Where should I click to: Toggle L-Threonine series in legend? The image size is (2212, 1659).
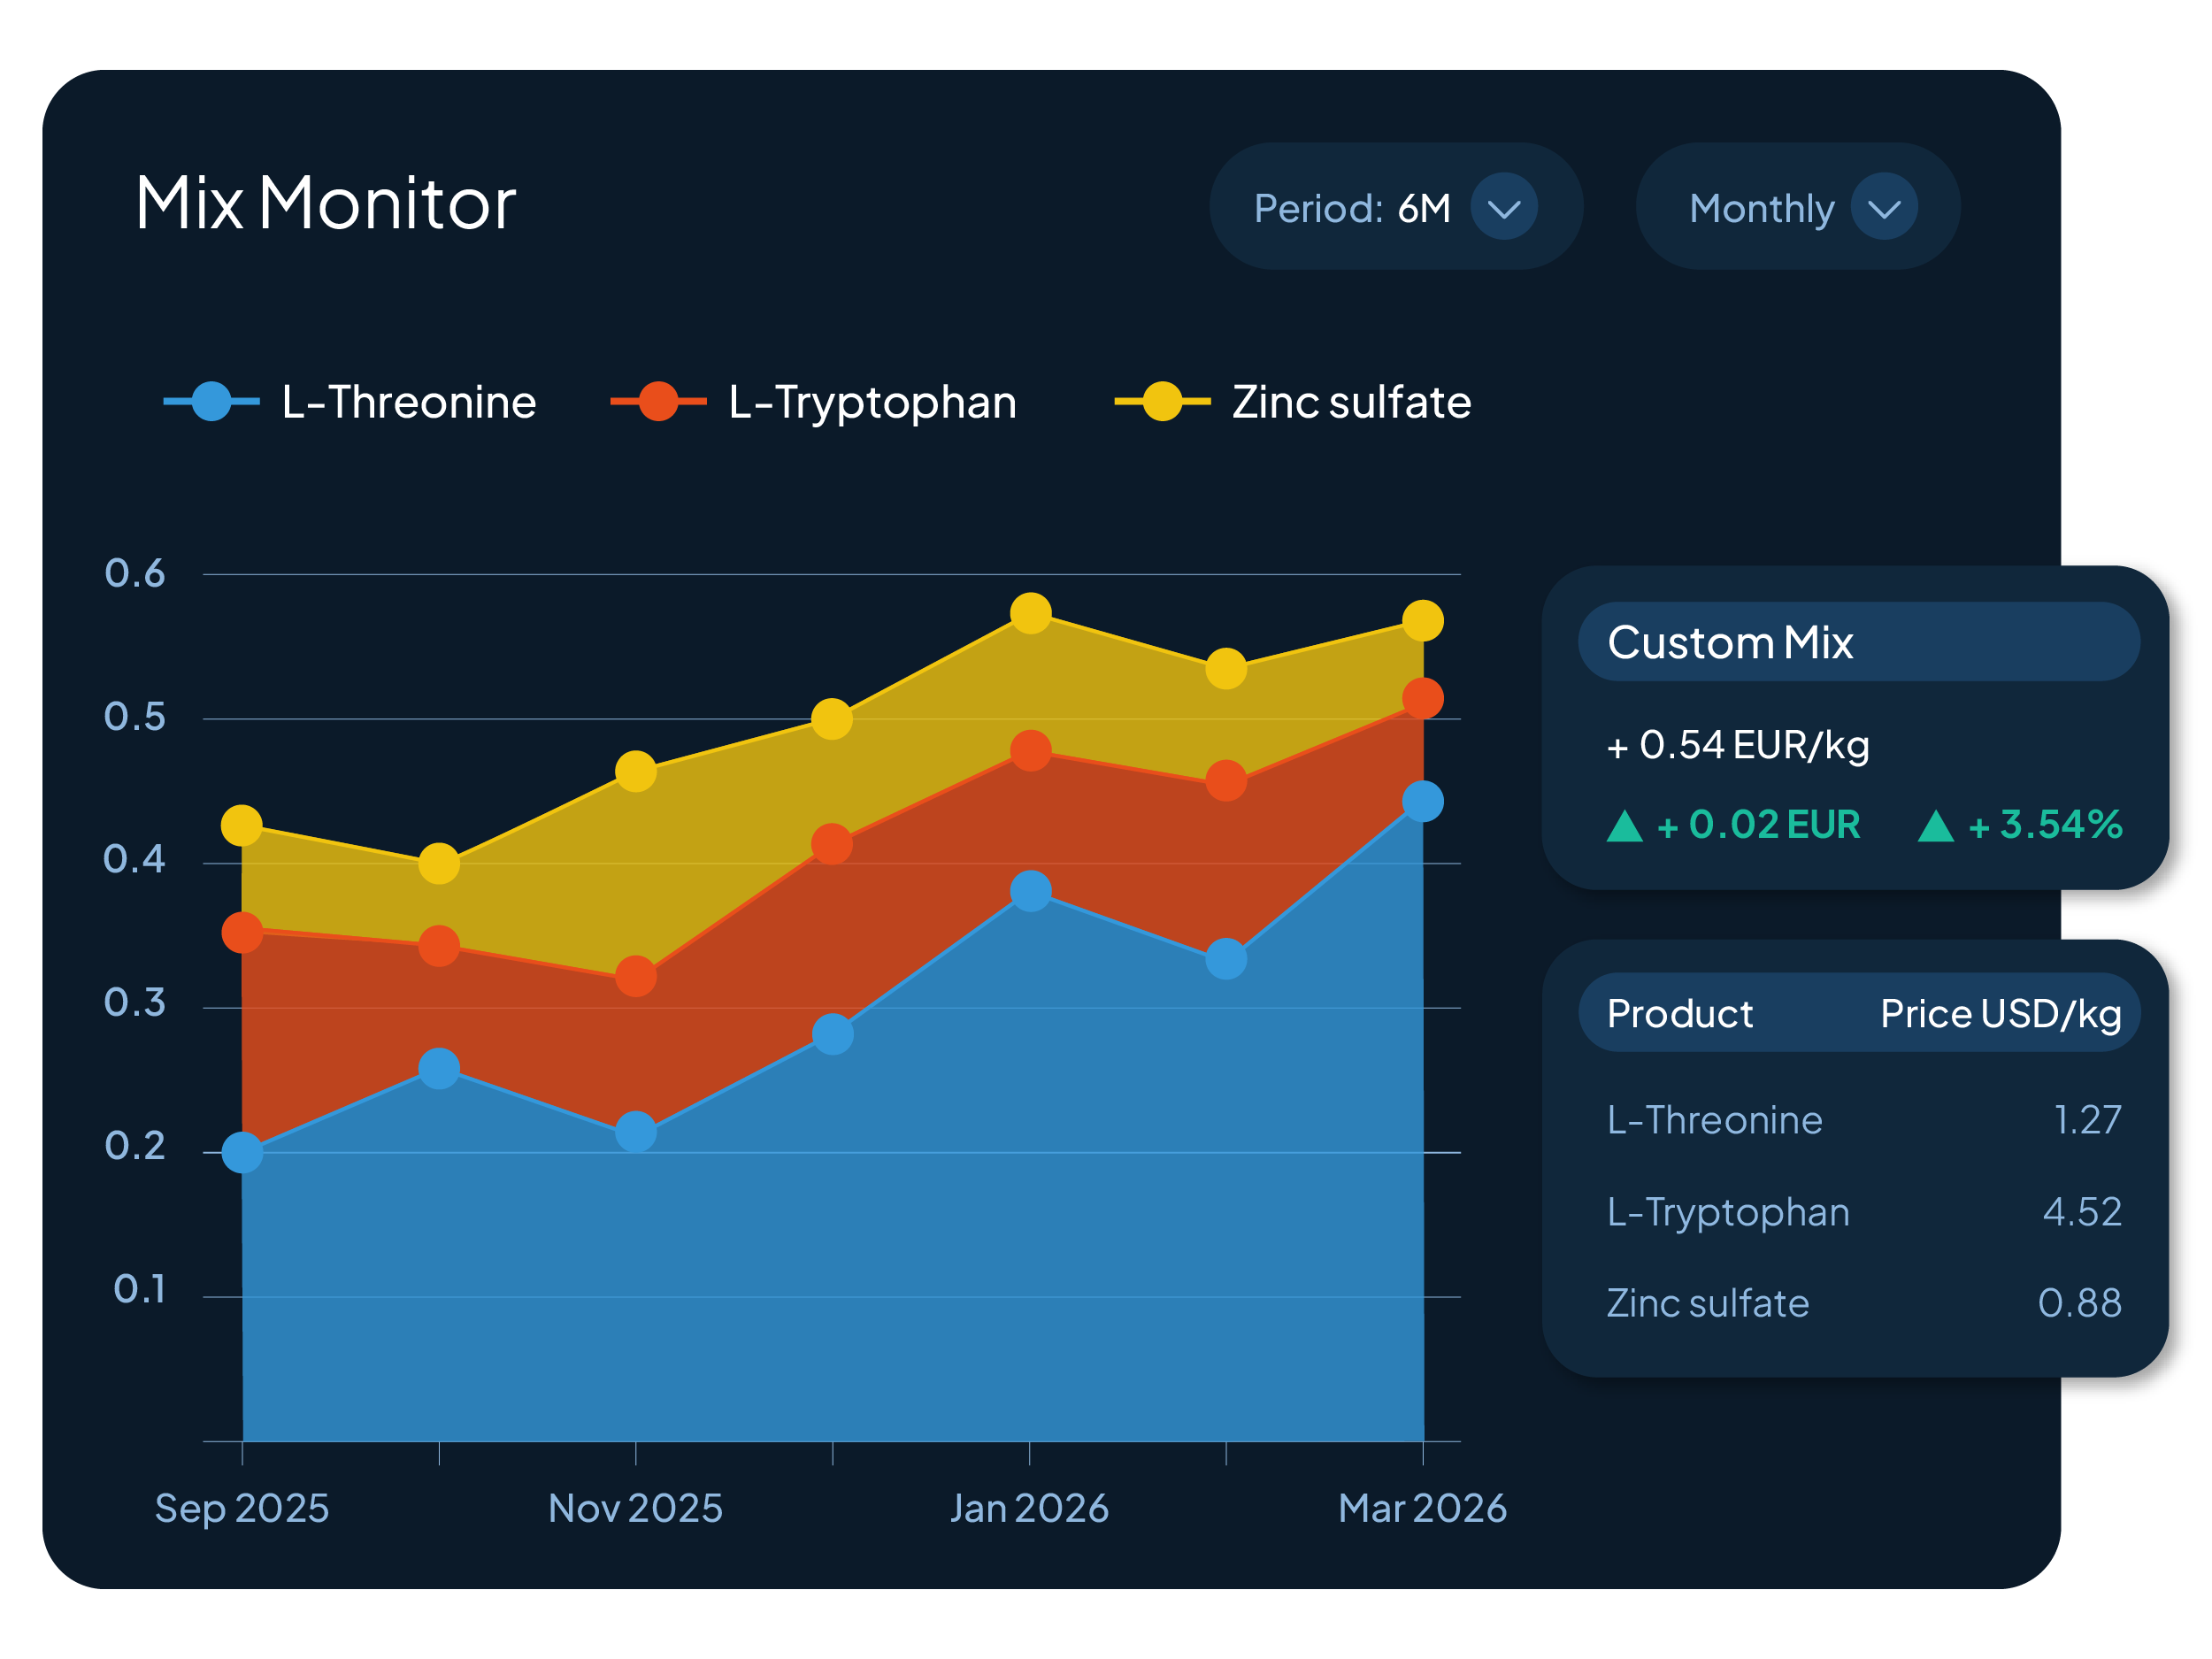[x=408, y=402]
